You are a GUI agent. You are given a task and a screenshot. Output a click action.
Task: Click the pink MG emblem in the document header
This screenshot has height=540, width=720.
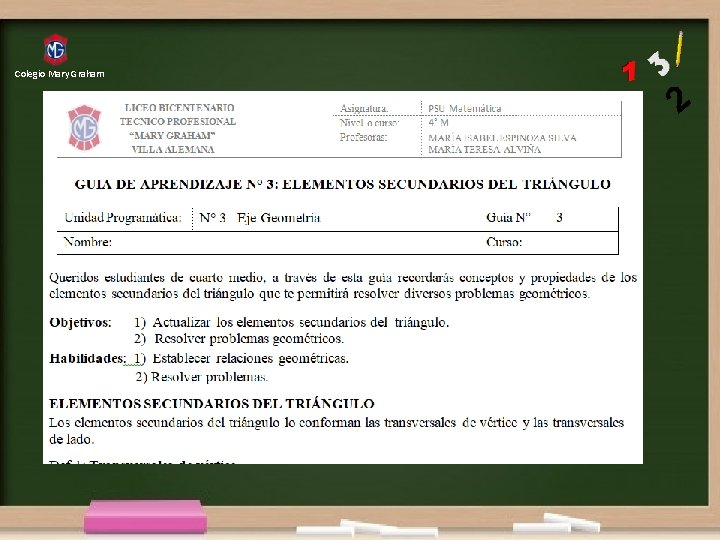coord(84,128)
